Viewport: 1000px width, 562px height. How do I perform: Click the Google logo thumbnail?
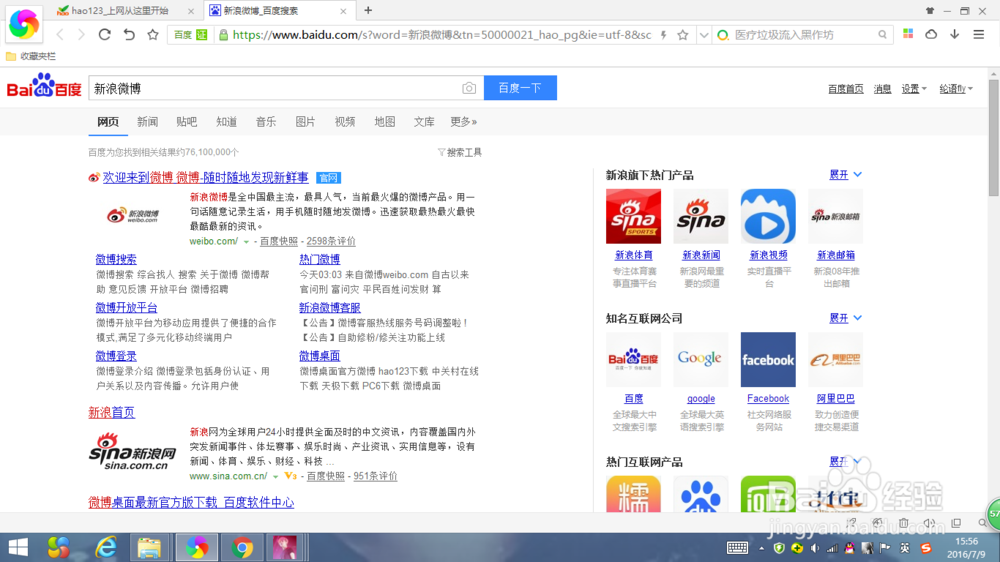pyautogui.click(x=700, y=359)
